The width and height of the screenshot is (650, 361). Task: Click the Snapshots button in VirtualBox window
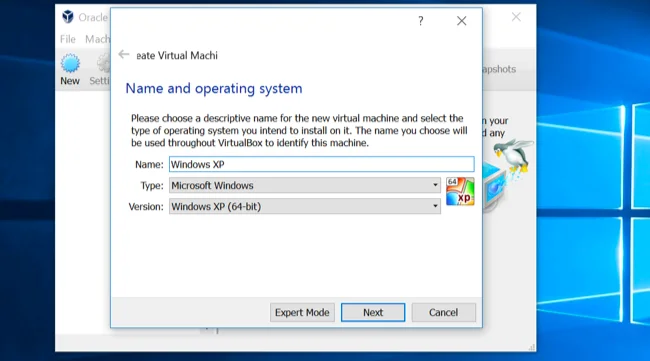(500, 69)
